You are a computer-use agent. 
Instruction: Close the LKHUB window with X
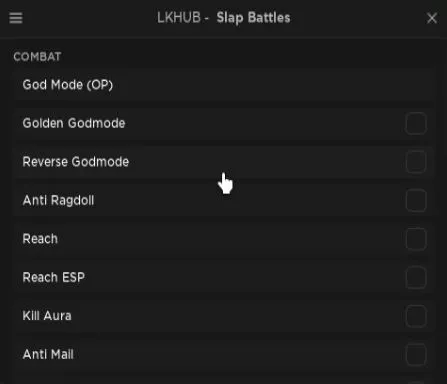432,18
